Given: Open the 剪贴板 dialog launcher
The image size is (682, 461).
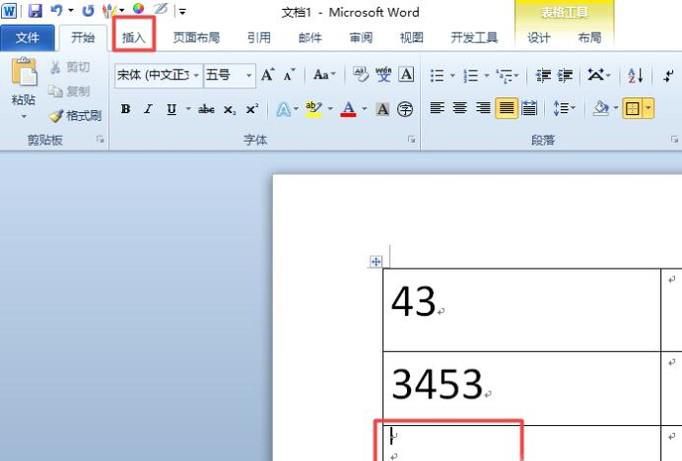Looking at the screenshot, I should [100, 140].
